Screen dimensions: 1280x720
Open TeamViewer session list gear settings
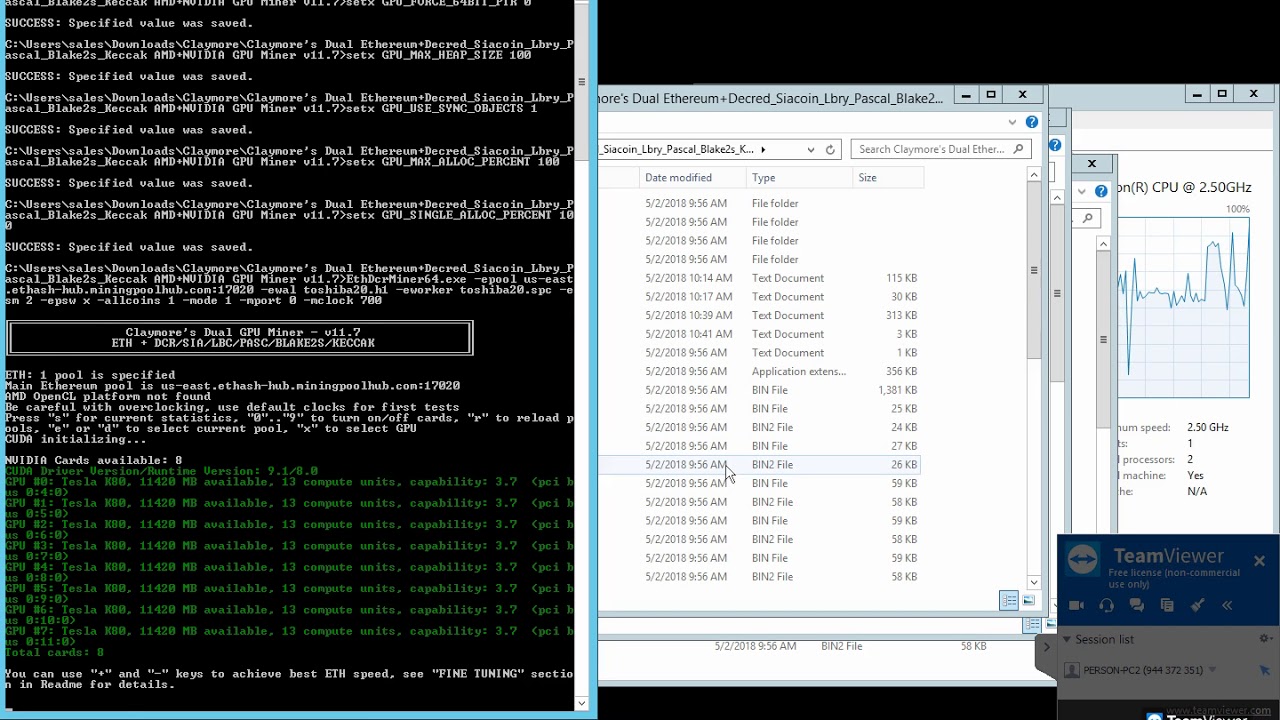point(1265,639)
